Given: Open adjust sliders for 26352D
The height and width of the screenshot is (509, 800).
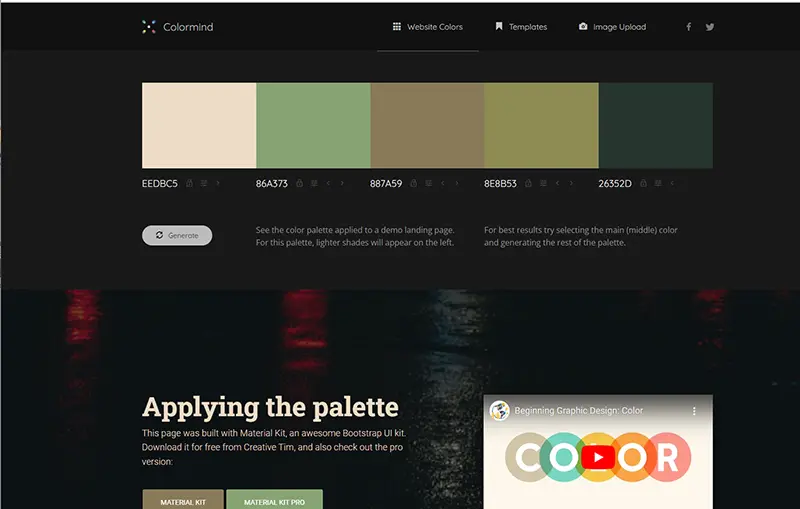Looking at the screenshot, I should [x=658, y=183].
